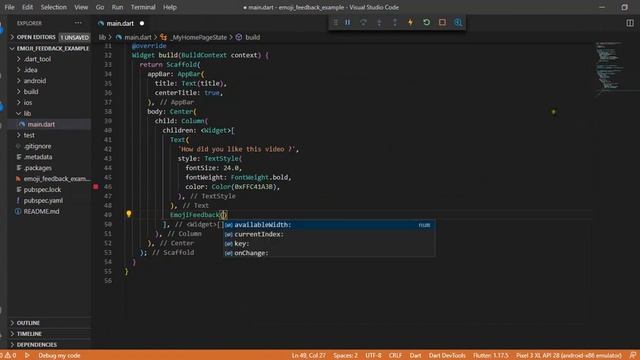This screenshot has height=360, width=640.
Task: Open the Selection menu
Action: coord(53,7)
